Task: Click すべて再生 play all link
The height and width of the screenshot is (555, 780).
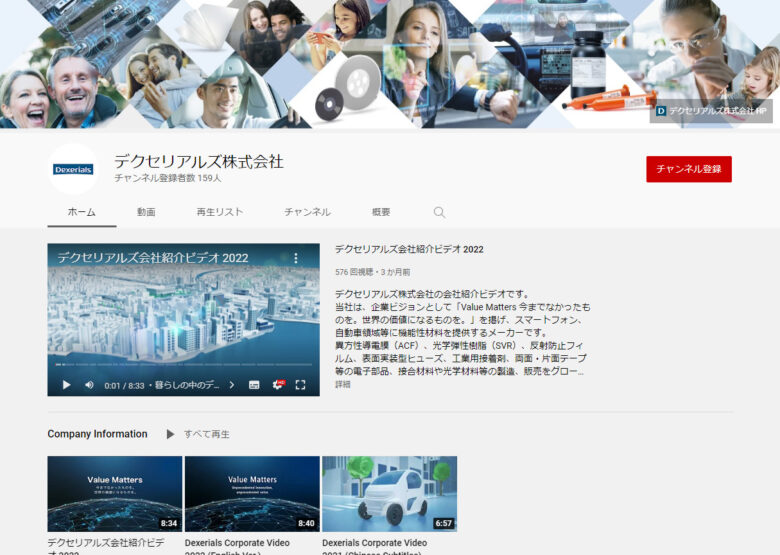Action: point(207,434)
